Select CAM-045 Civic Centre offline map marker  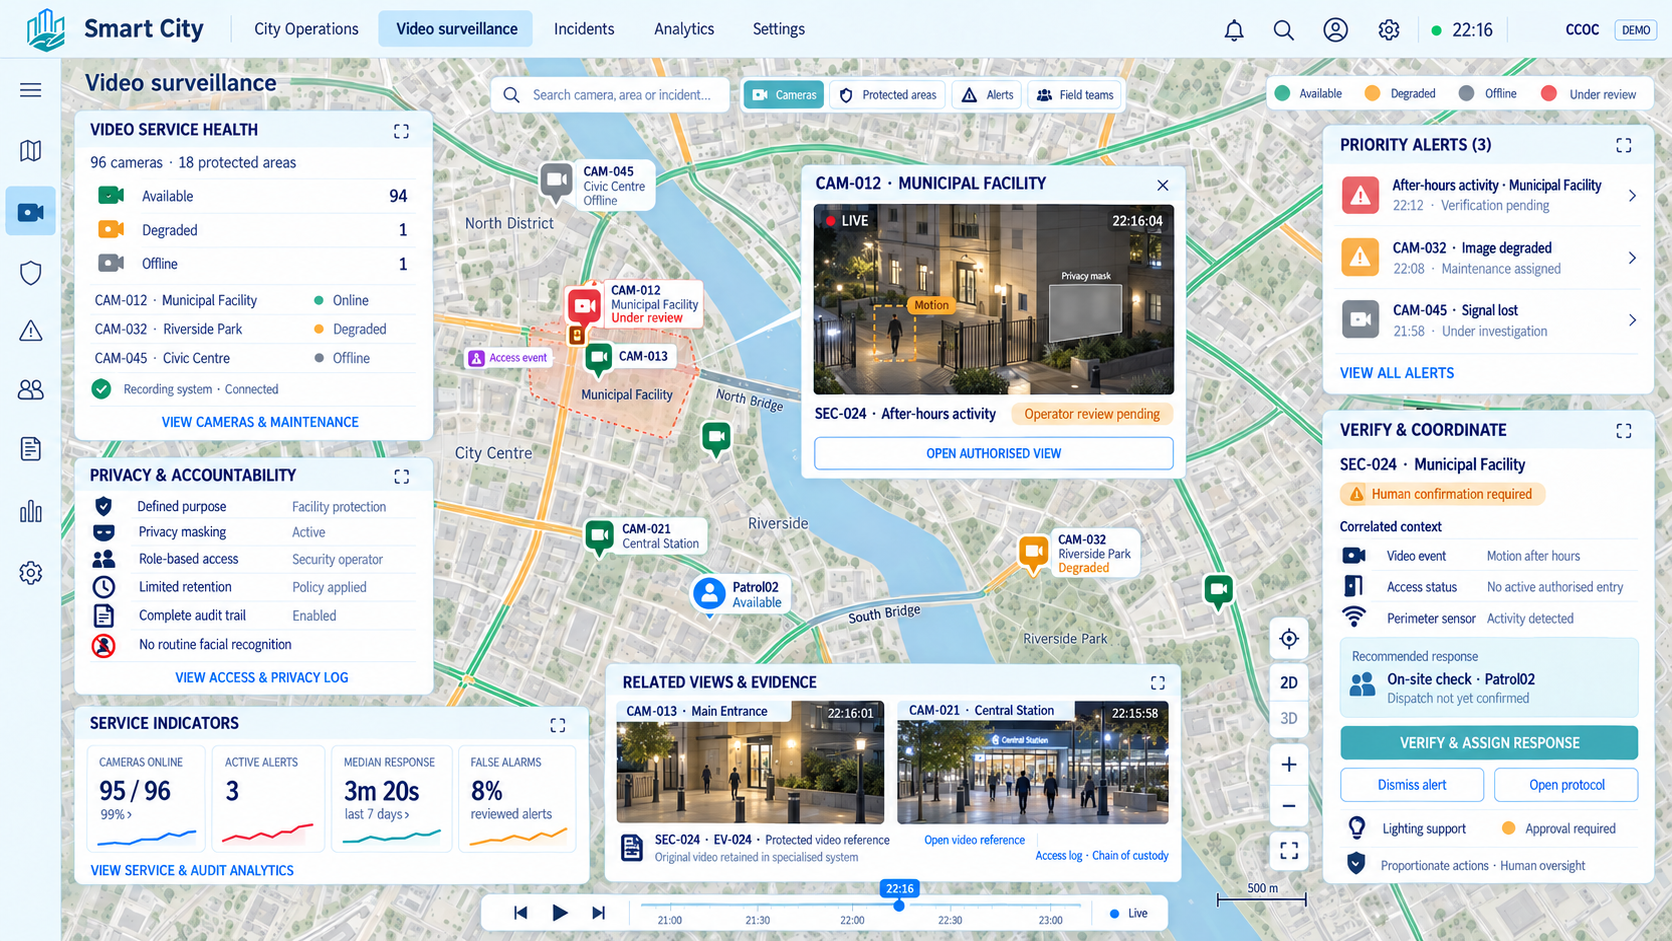pyautogui.click(x=556, y=182)
